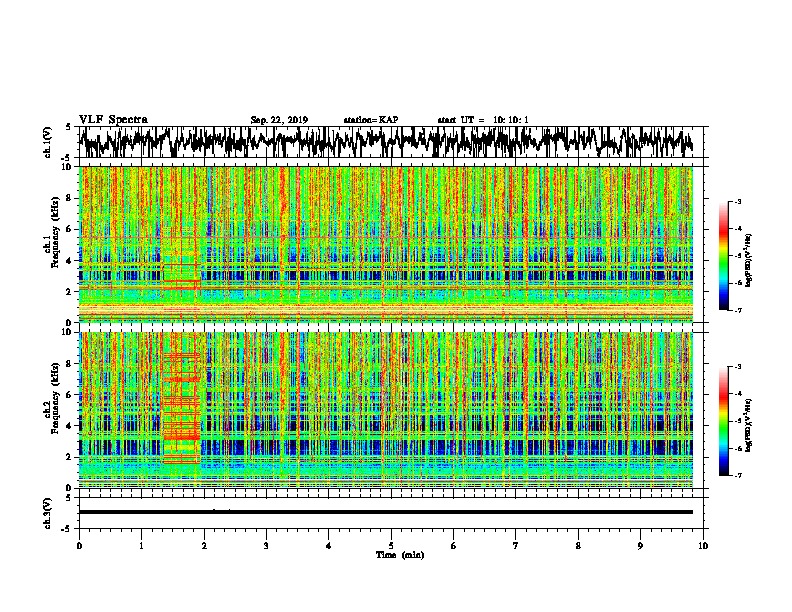
Task: Click the time axis tick label "8"
Action: [x=578, y=546]
